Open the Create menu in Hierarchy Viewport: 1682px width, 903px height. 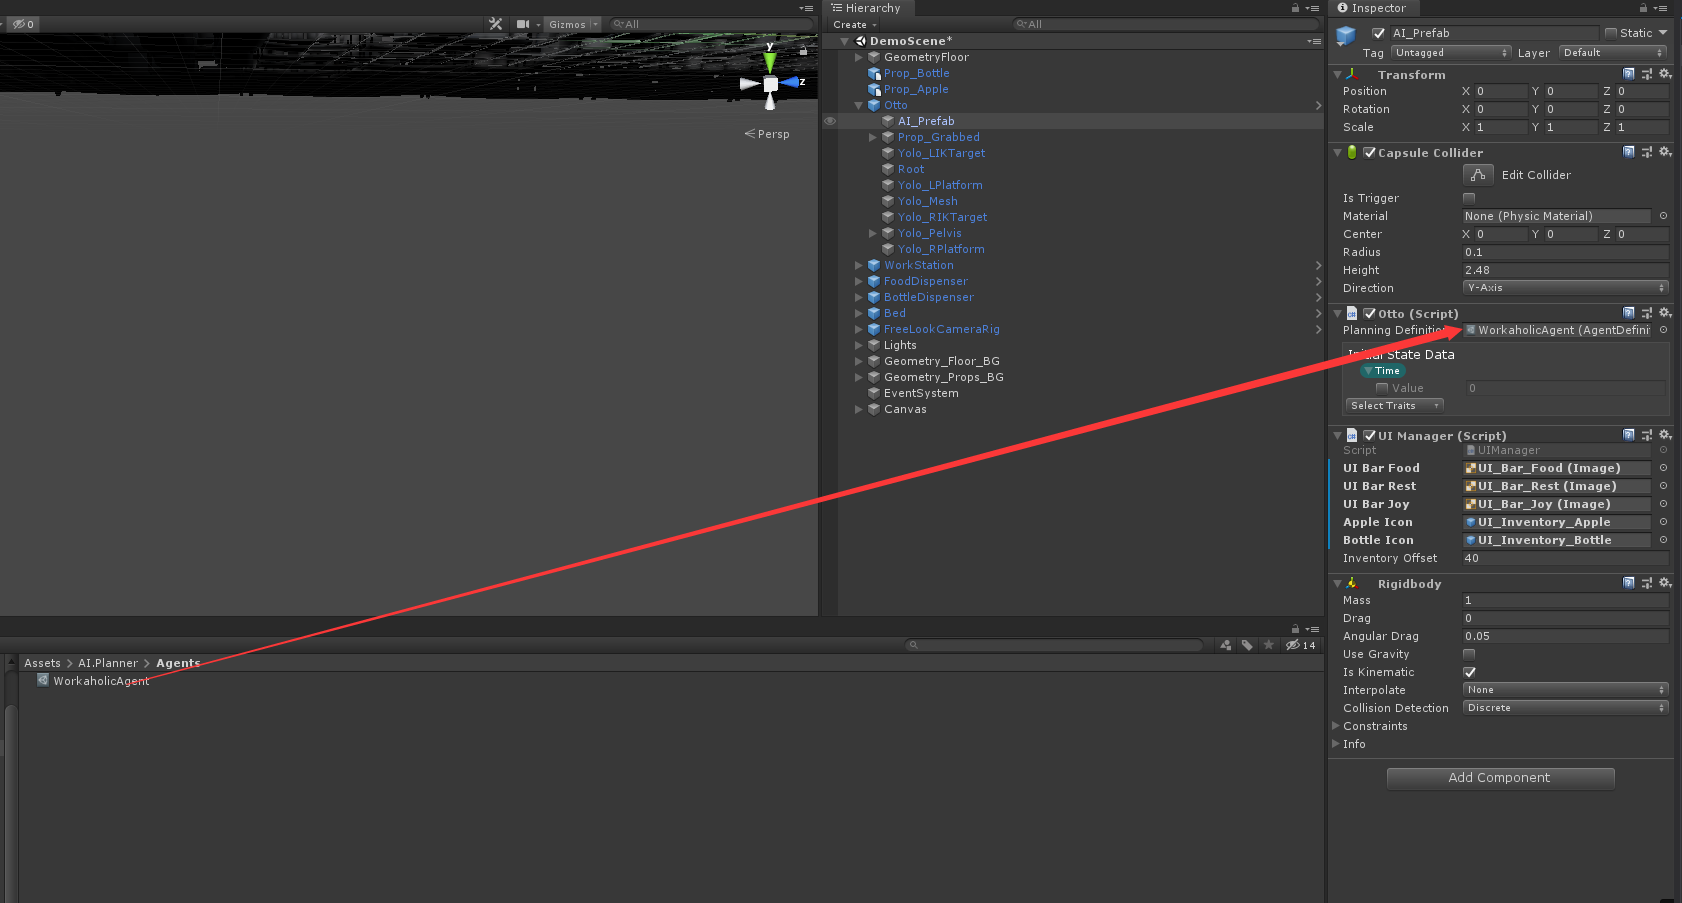coord(854,25)
